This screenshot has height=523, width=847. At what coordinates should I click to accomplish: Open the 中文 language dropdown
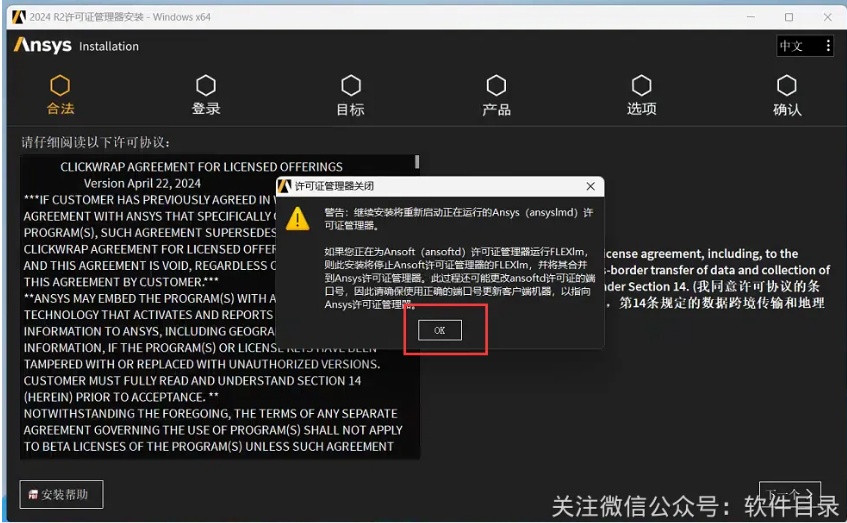[805, 46]
